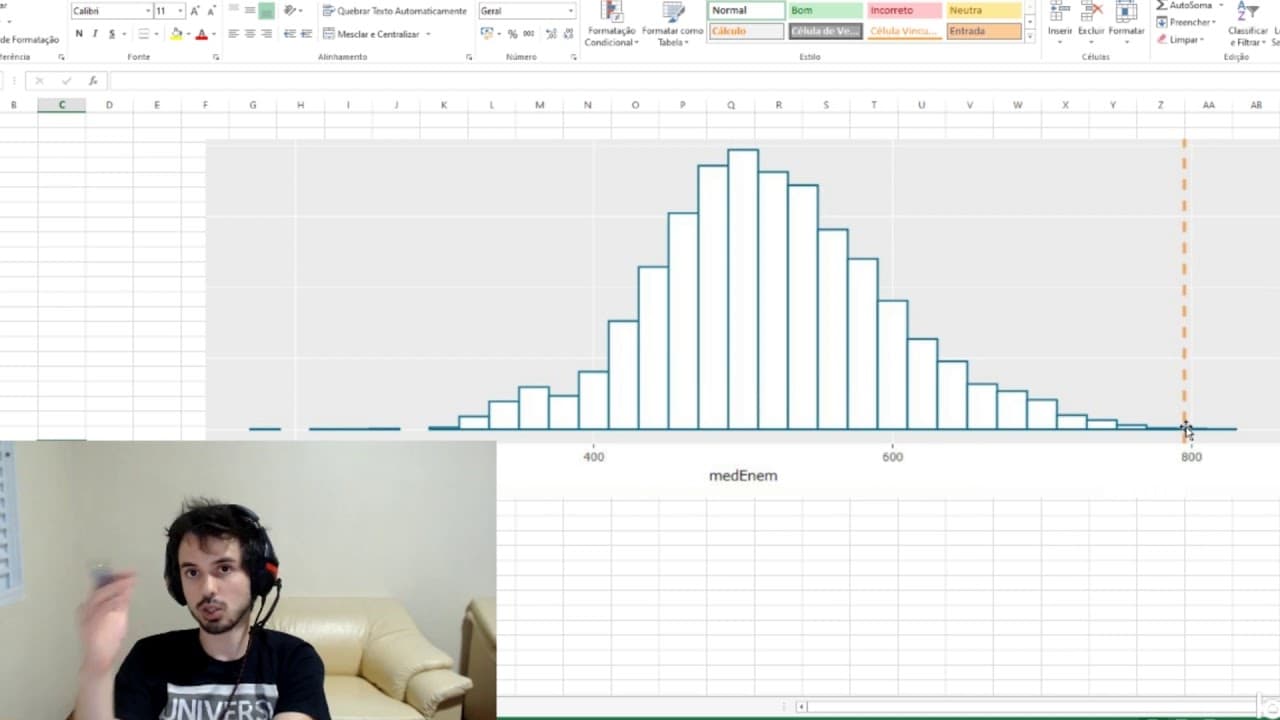Open Formatar como Tabela menu

tap(673, 25)
